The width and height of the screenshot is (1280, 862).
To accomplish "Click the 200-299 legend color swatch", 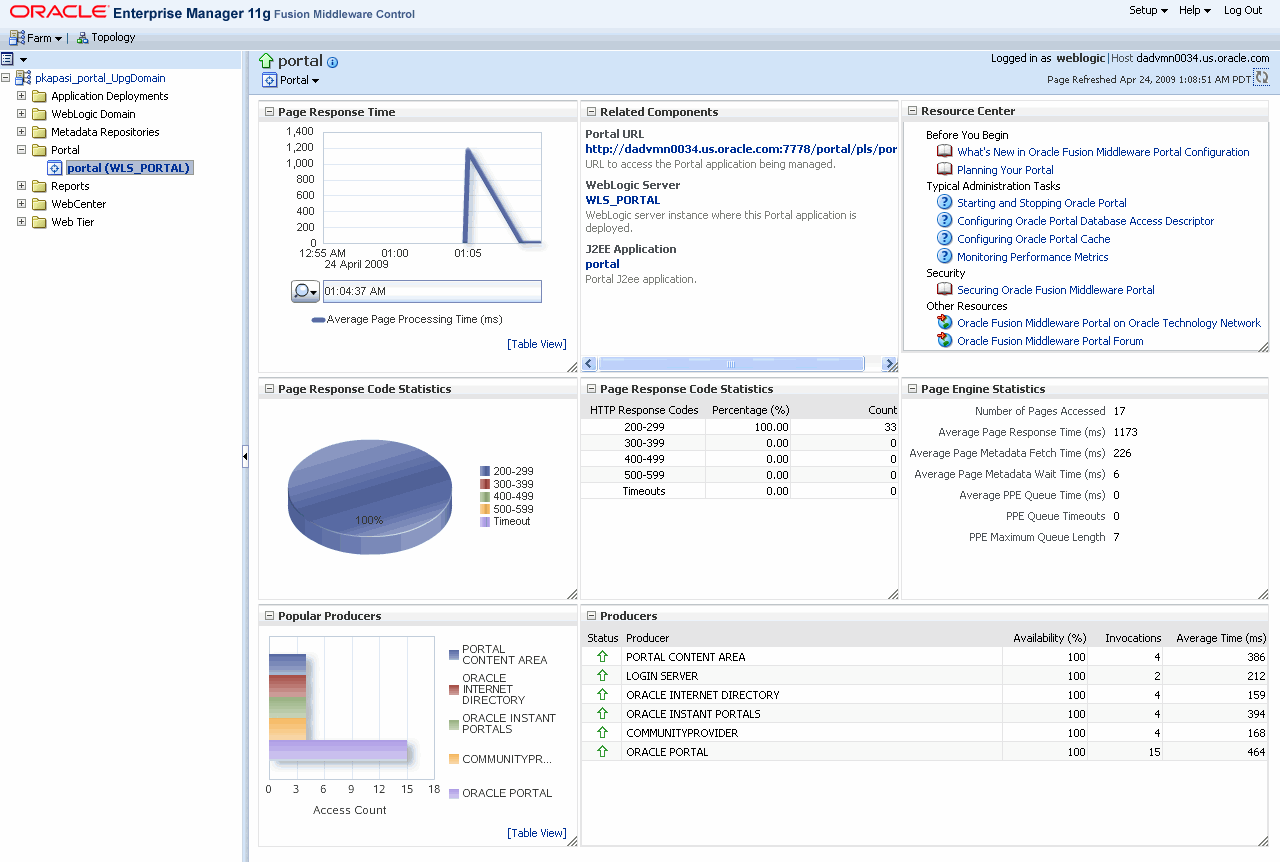I will click(x=485, y=471).
